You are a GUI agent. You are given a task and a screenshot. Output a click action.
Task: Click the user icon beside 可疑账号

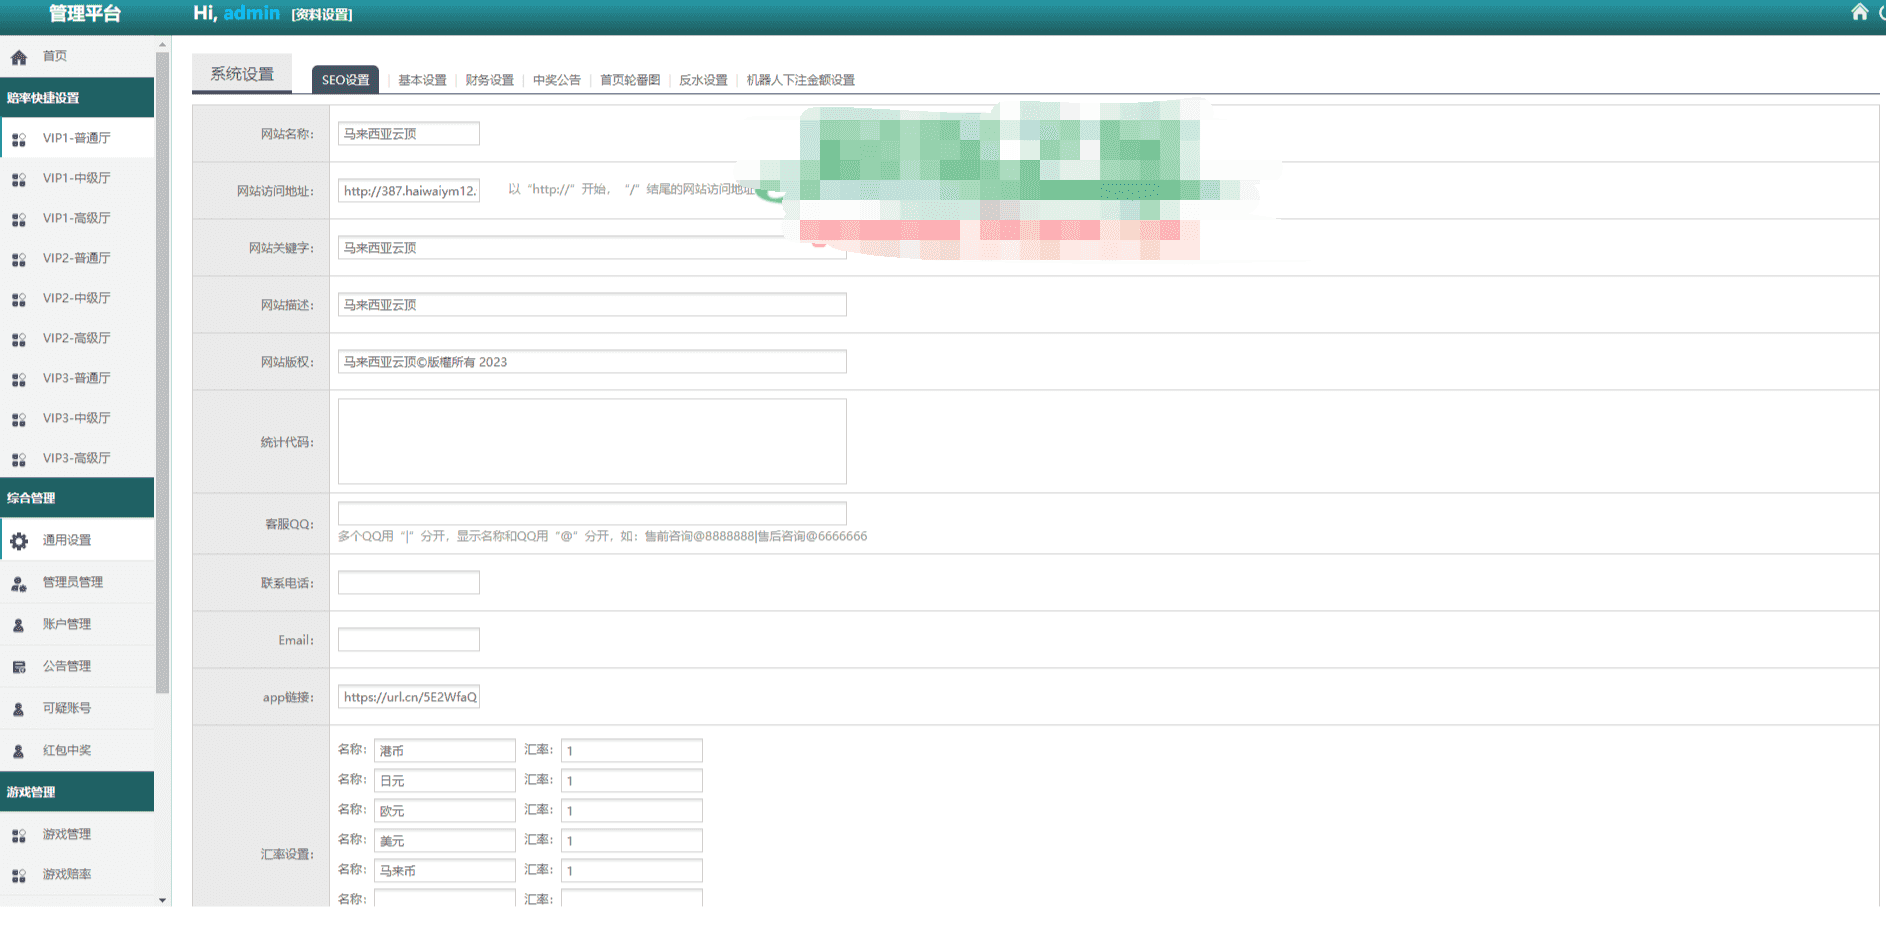coord(19,709)
